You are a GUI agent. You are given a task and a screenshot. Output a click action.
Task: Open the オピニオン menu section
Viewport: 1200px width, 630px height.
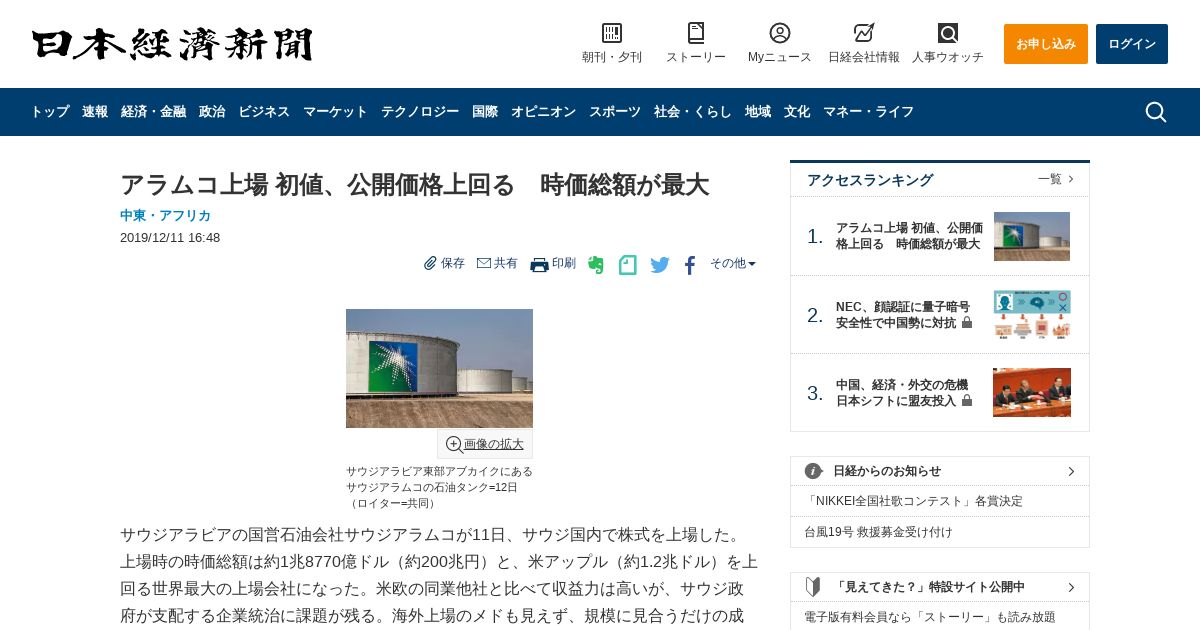[x=543, y=112]
